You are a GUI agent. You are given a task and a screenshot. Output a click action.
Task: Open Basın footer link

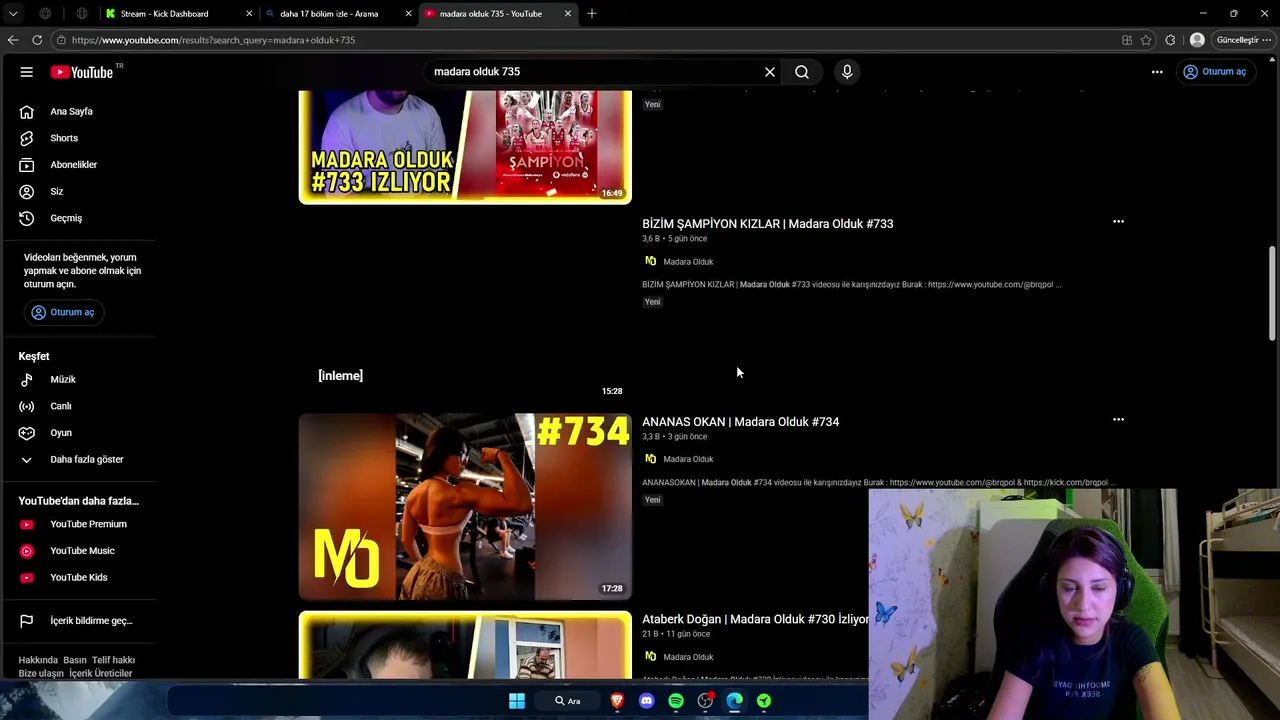(75, 660)
